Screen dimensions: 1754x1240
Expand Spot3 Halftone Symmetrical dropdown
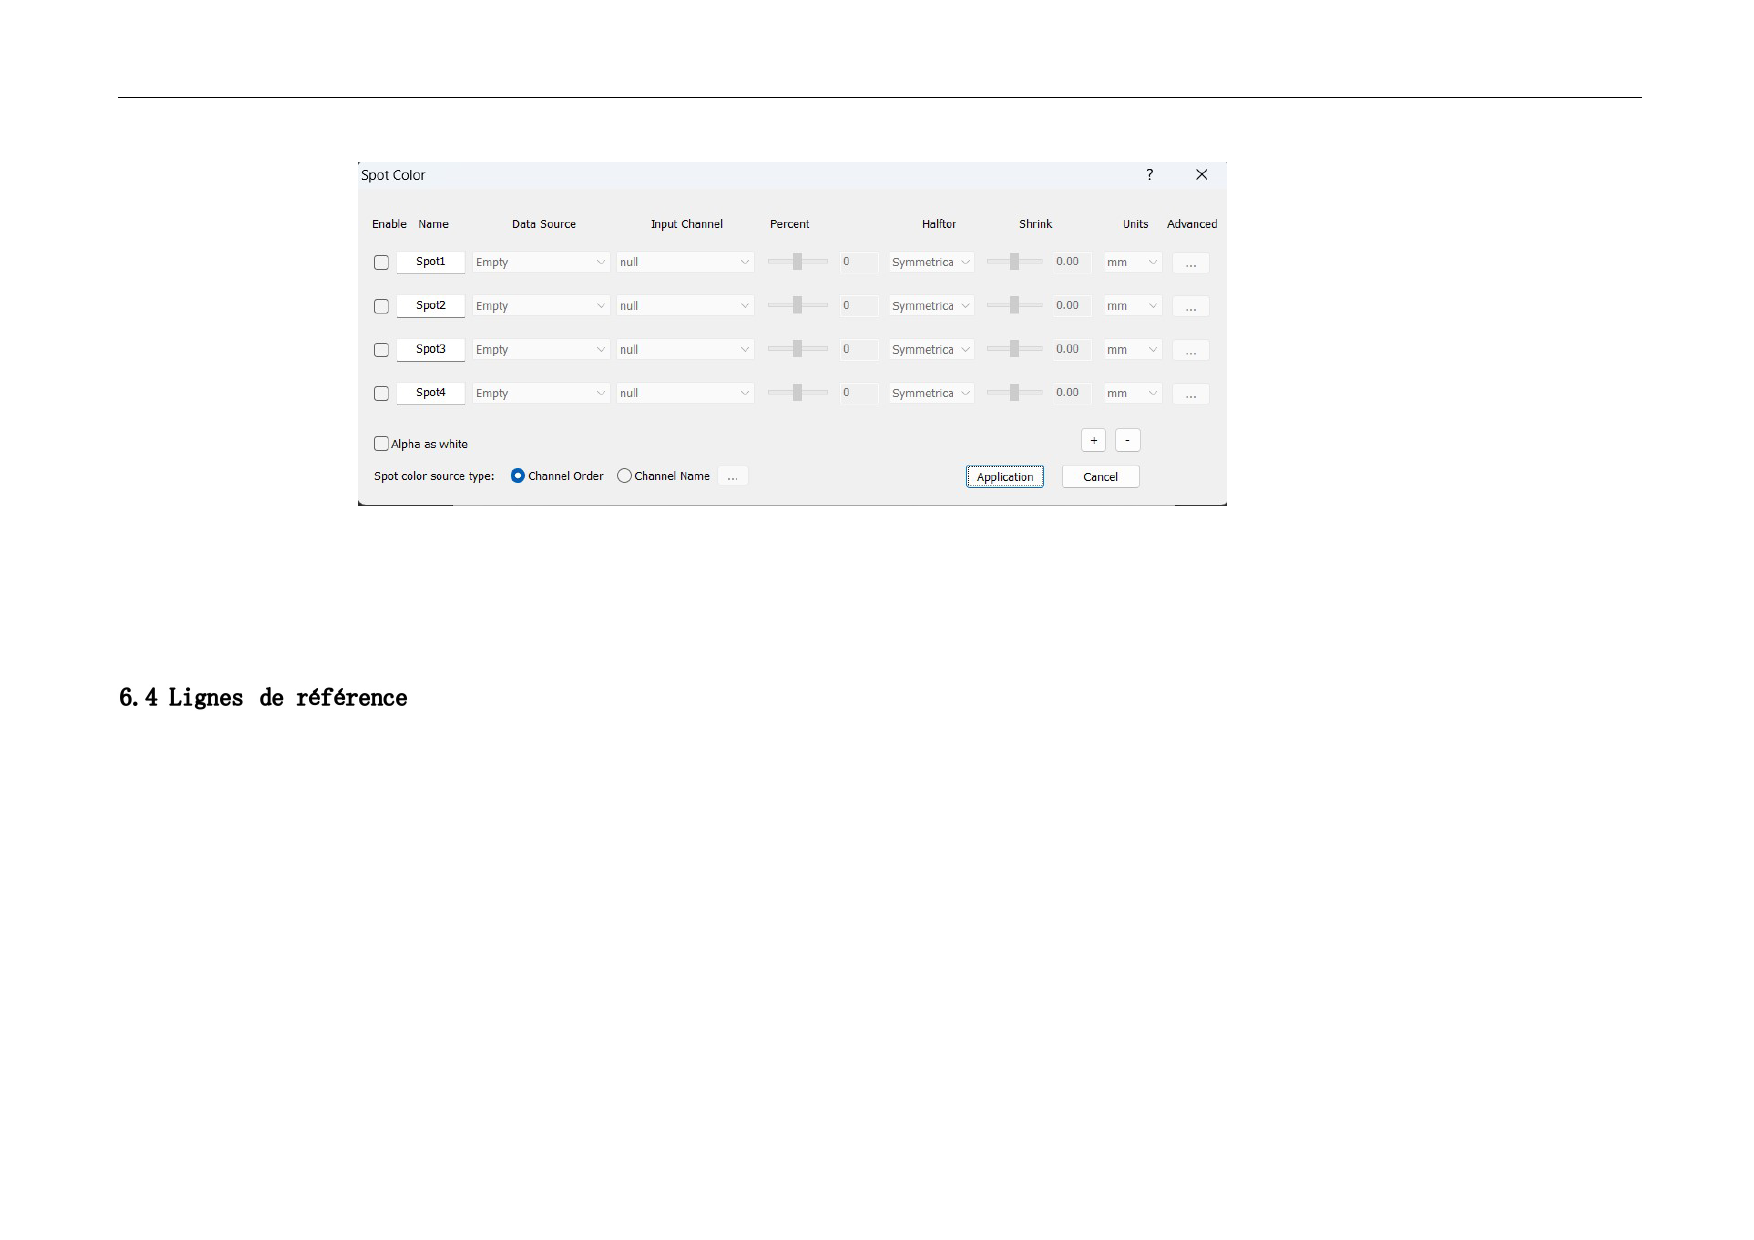pyautogui.click(x=931, y=350)
